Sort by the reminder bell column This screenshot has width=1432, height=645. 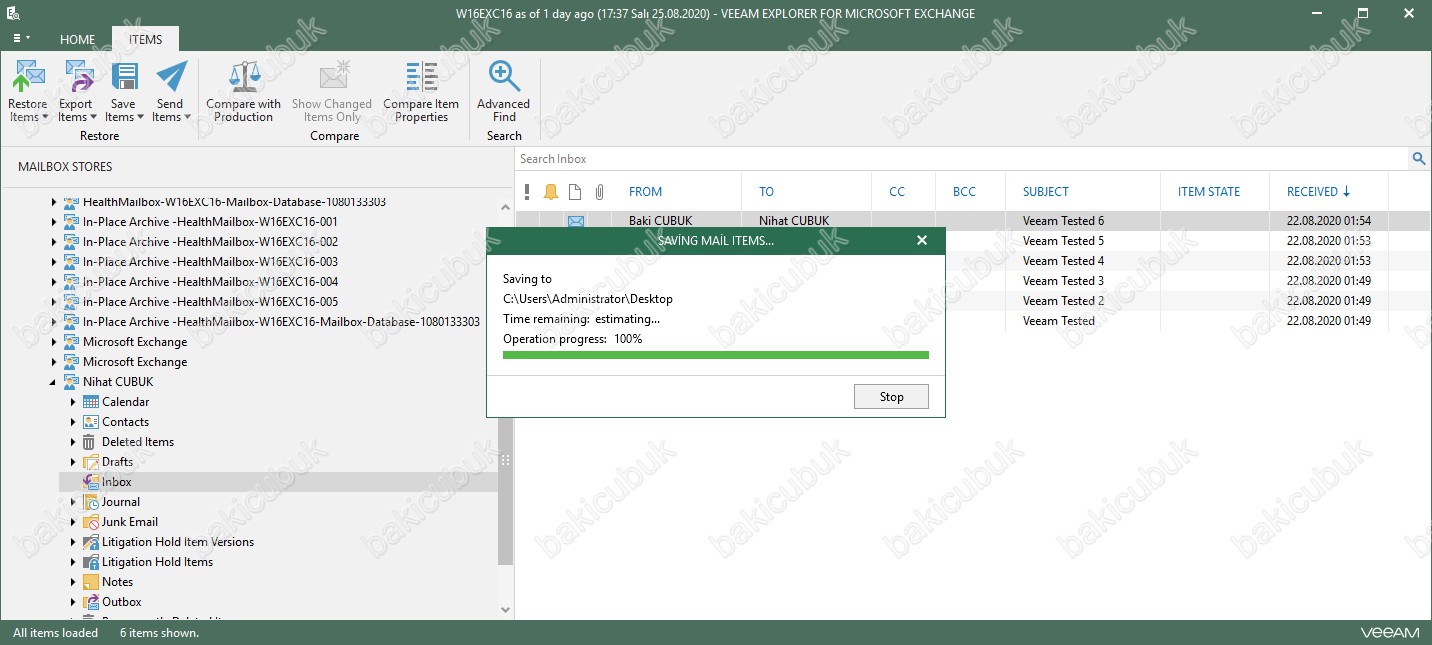(551, 192)
